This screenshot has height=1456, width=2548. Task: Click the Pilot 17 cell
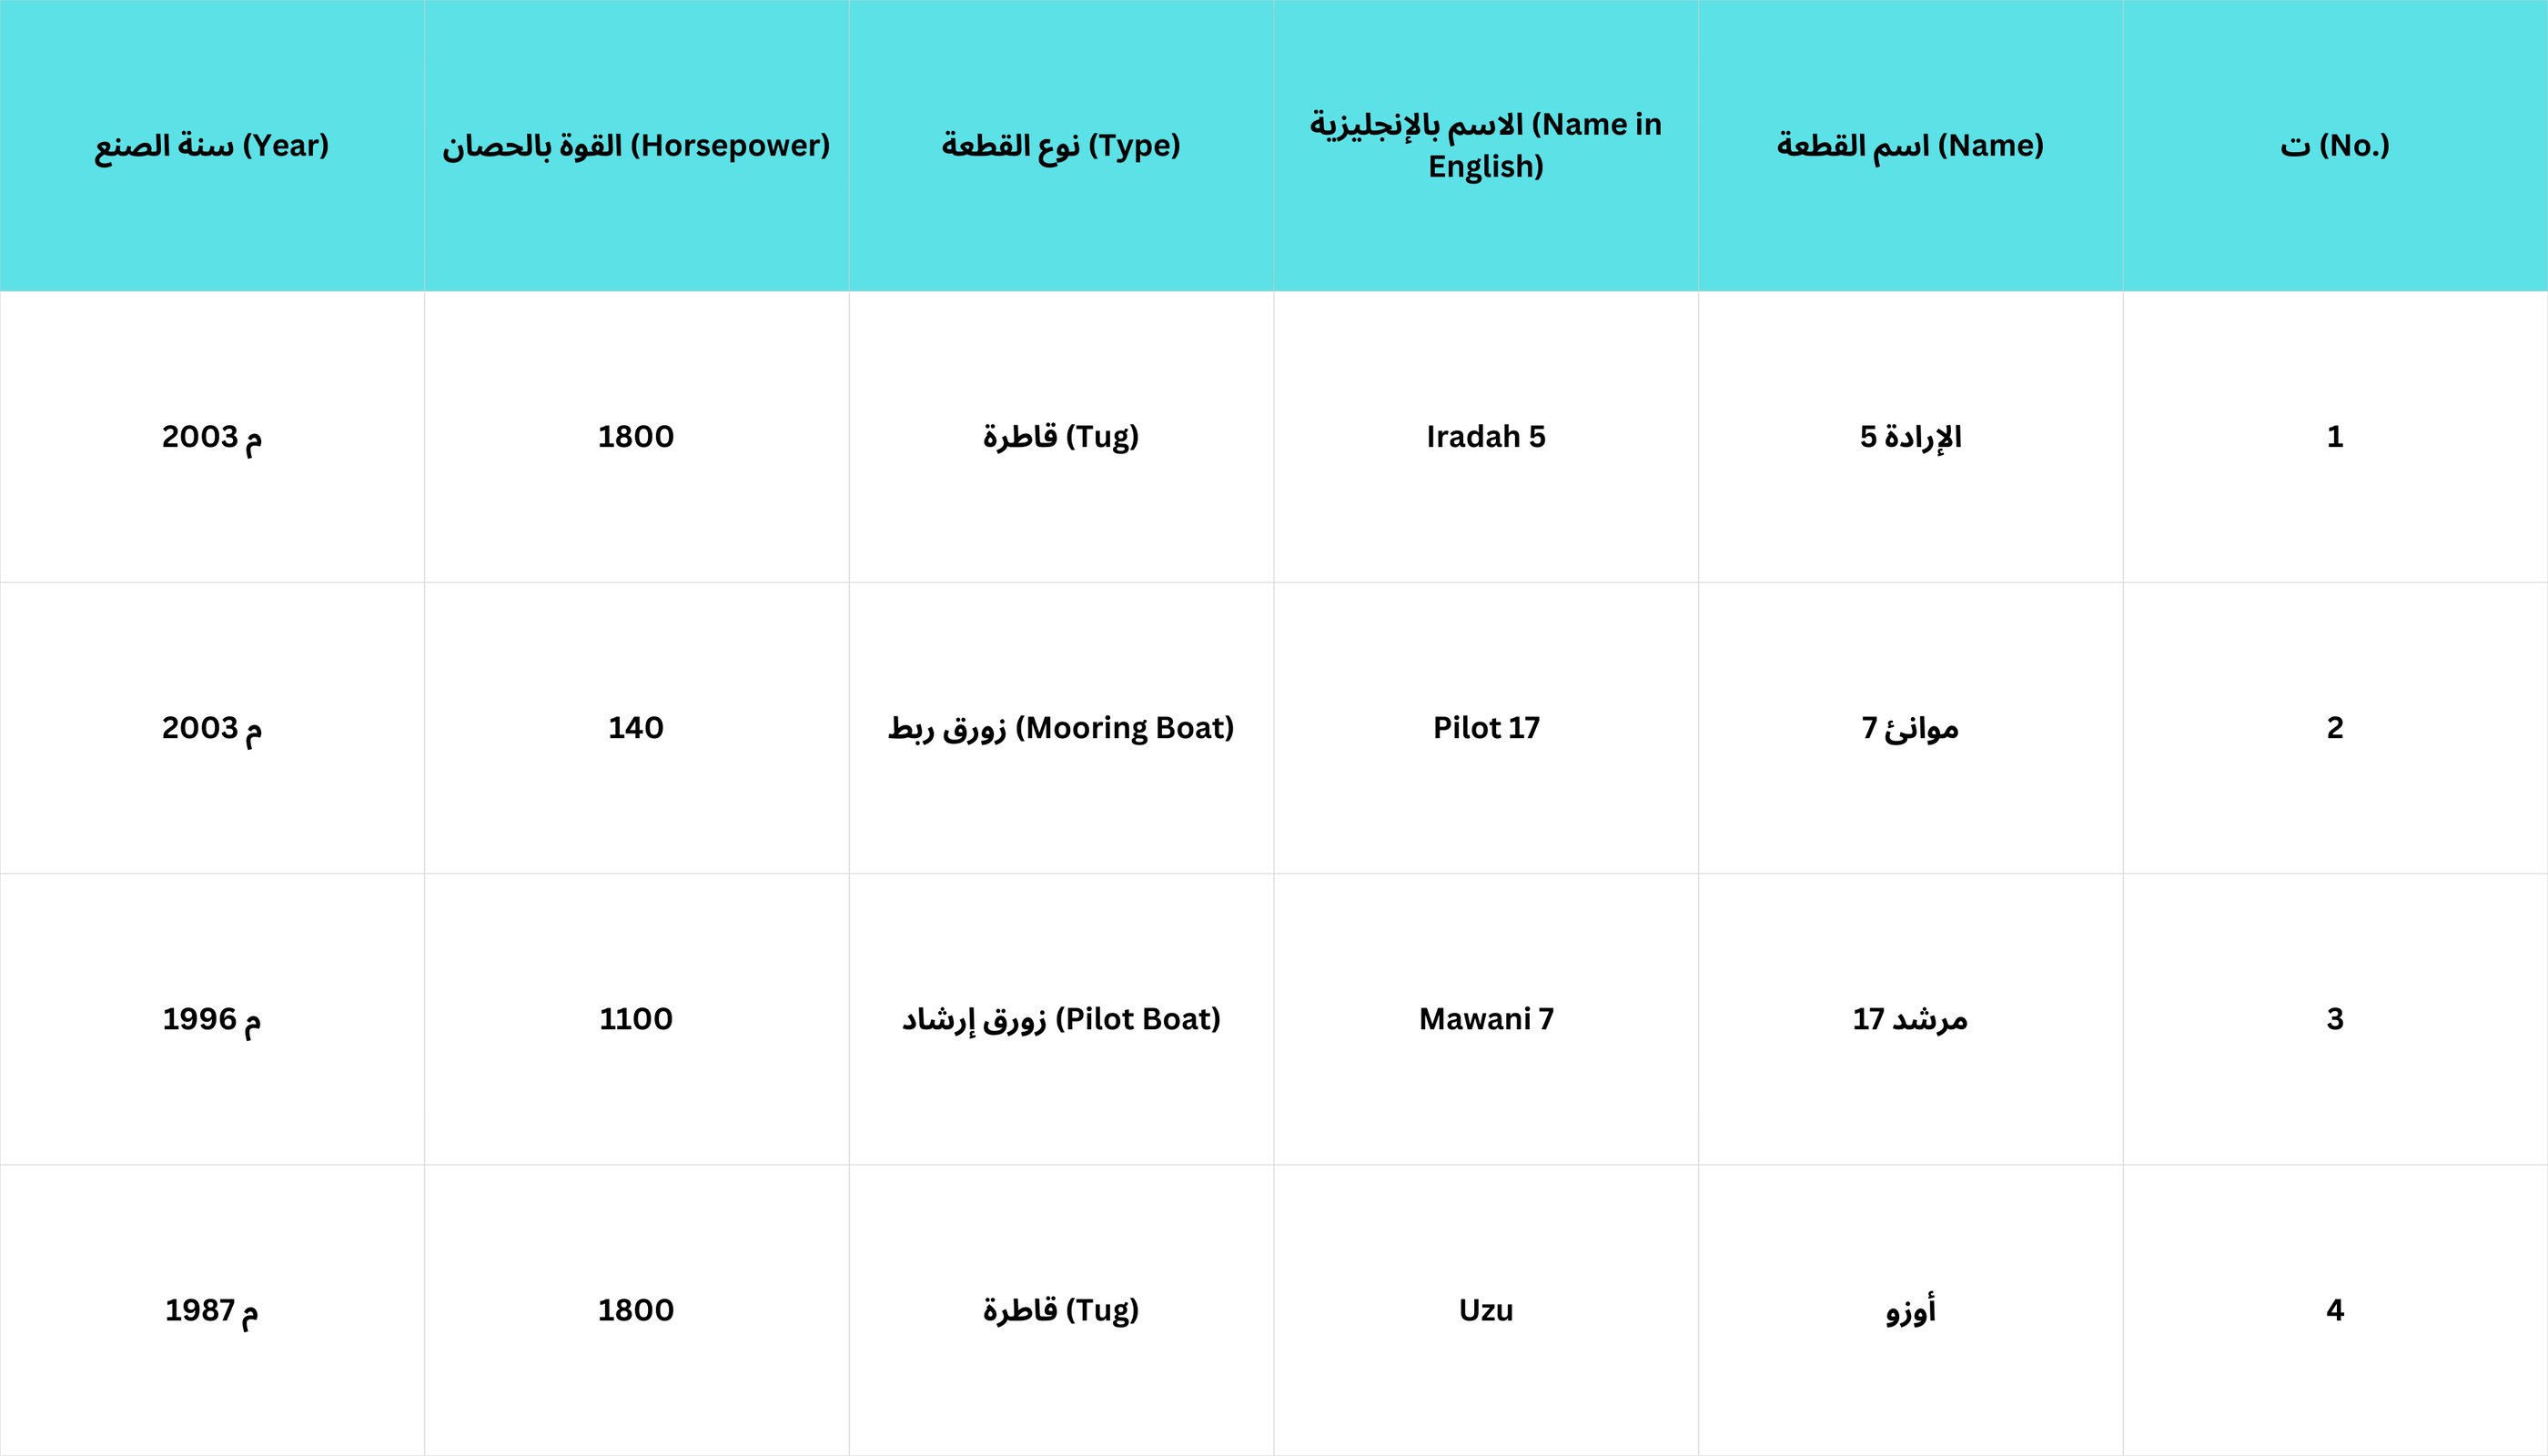(1485, 728)
